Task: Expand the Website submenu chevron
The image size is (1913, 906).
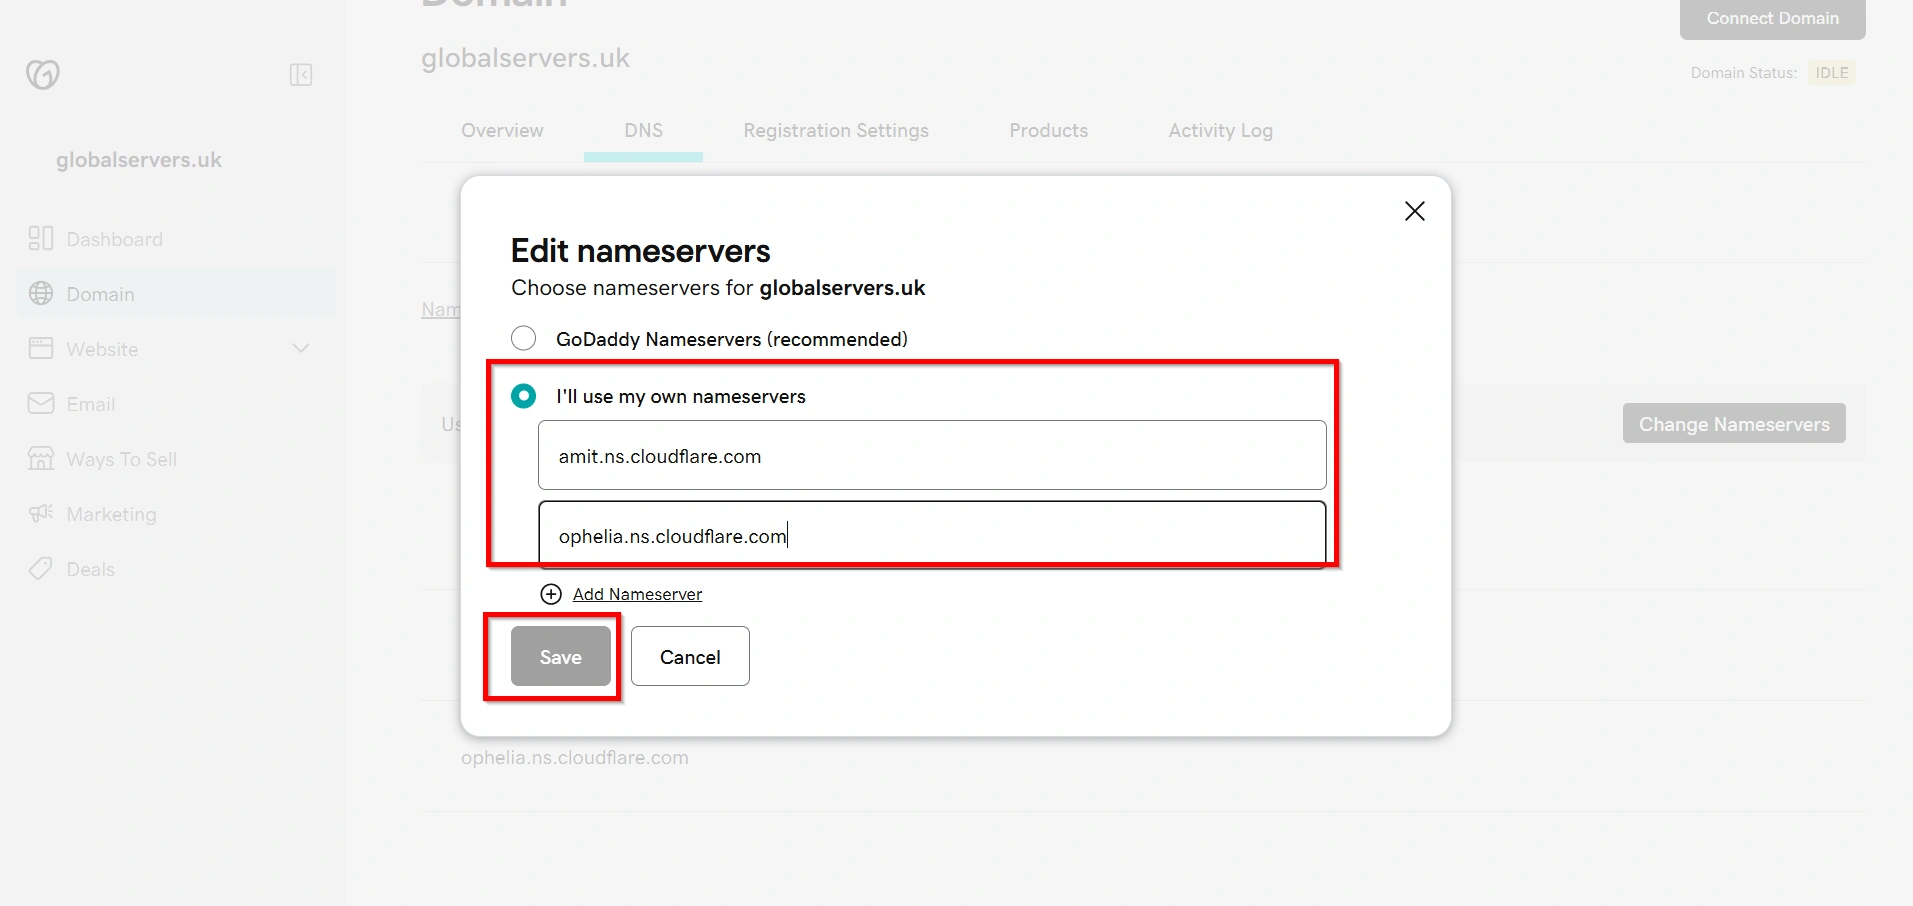Action: [301, 348]
